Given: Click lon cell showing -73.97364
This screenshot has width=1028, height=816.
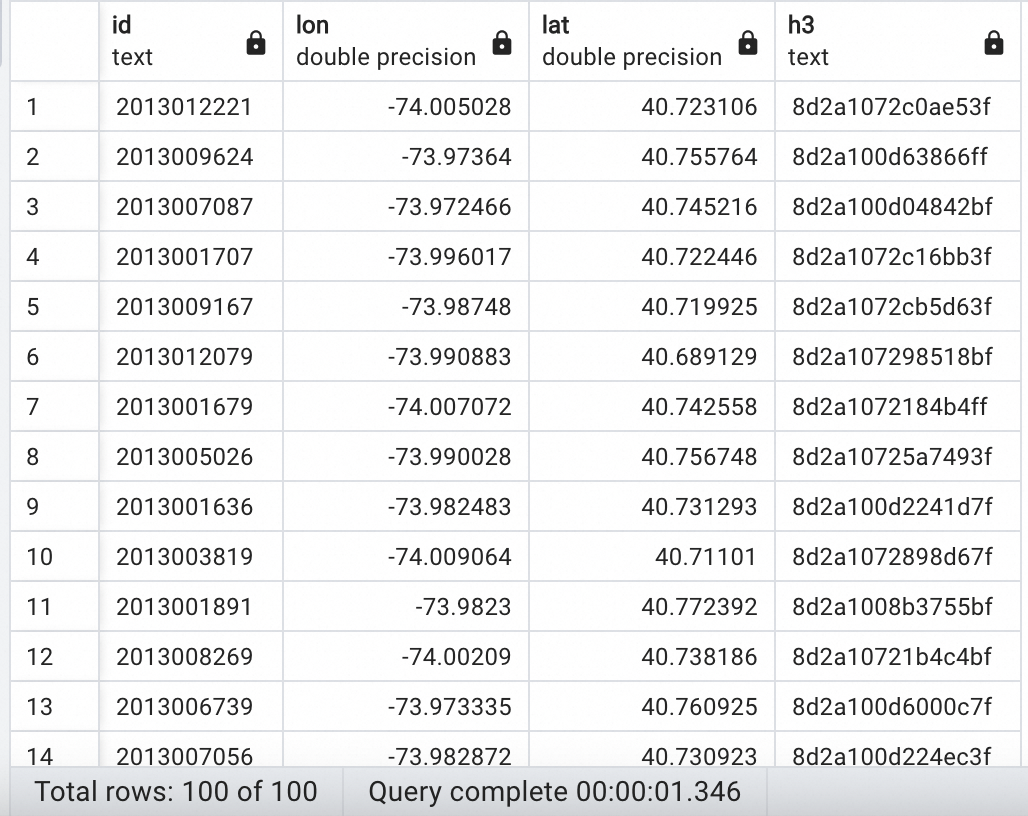Looking at the screenshot, I should [406, 157].
